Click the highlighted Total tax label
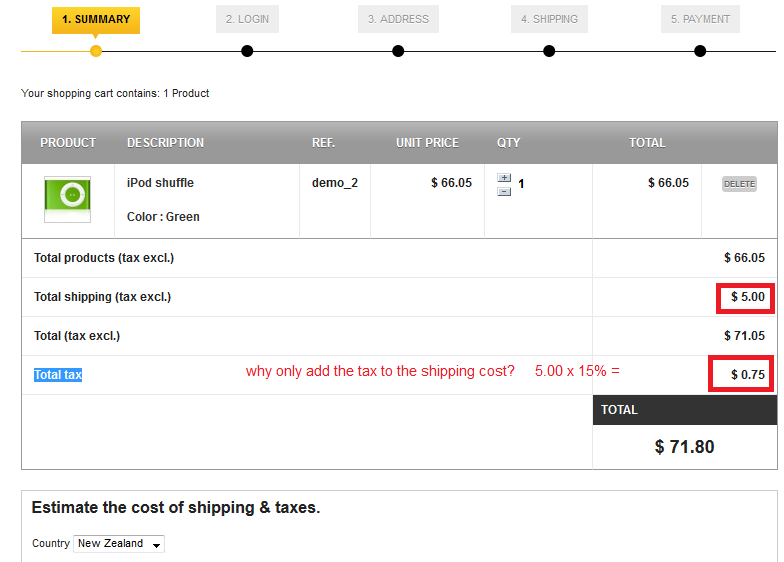Image resolution: width=784 pixels, height=562 pixels. tap(58, 375)
